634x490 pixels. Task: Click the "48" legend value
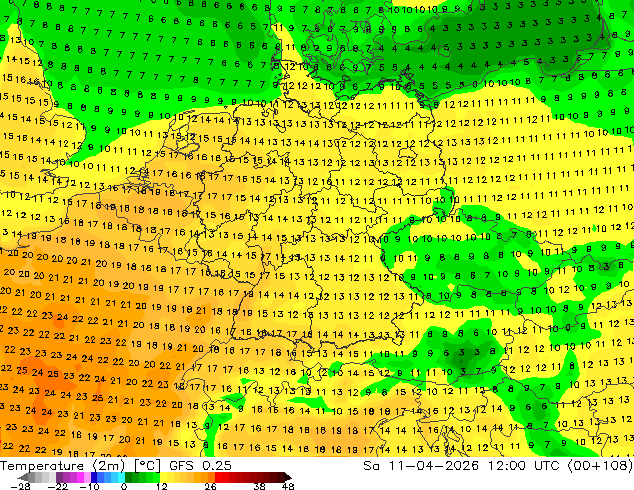coord(288,486)
